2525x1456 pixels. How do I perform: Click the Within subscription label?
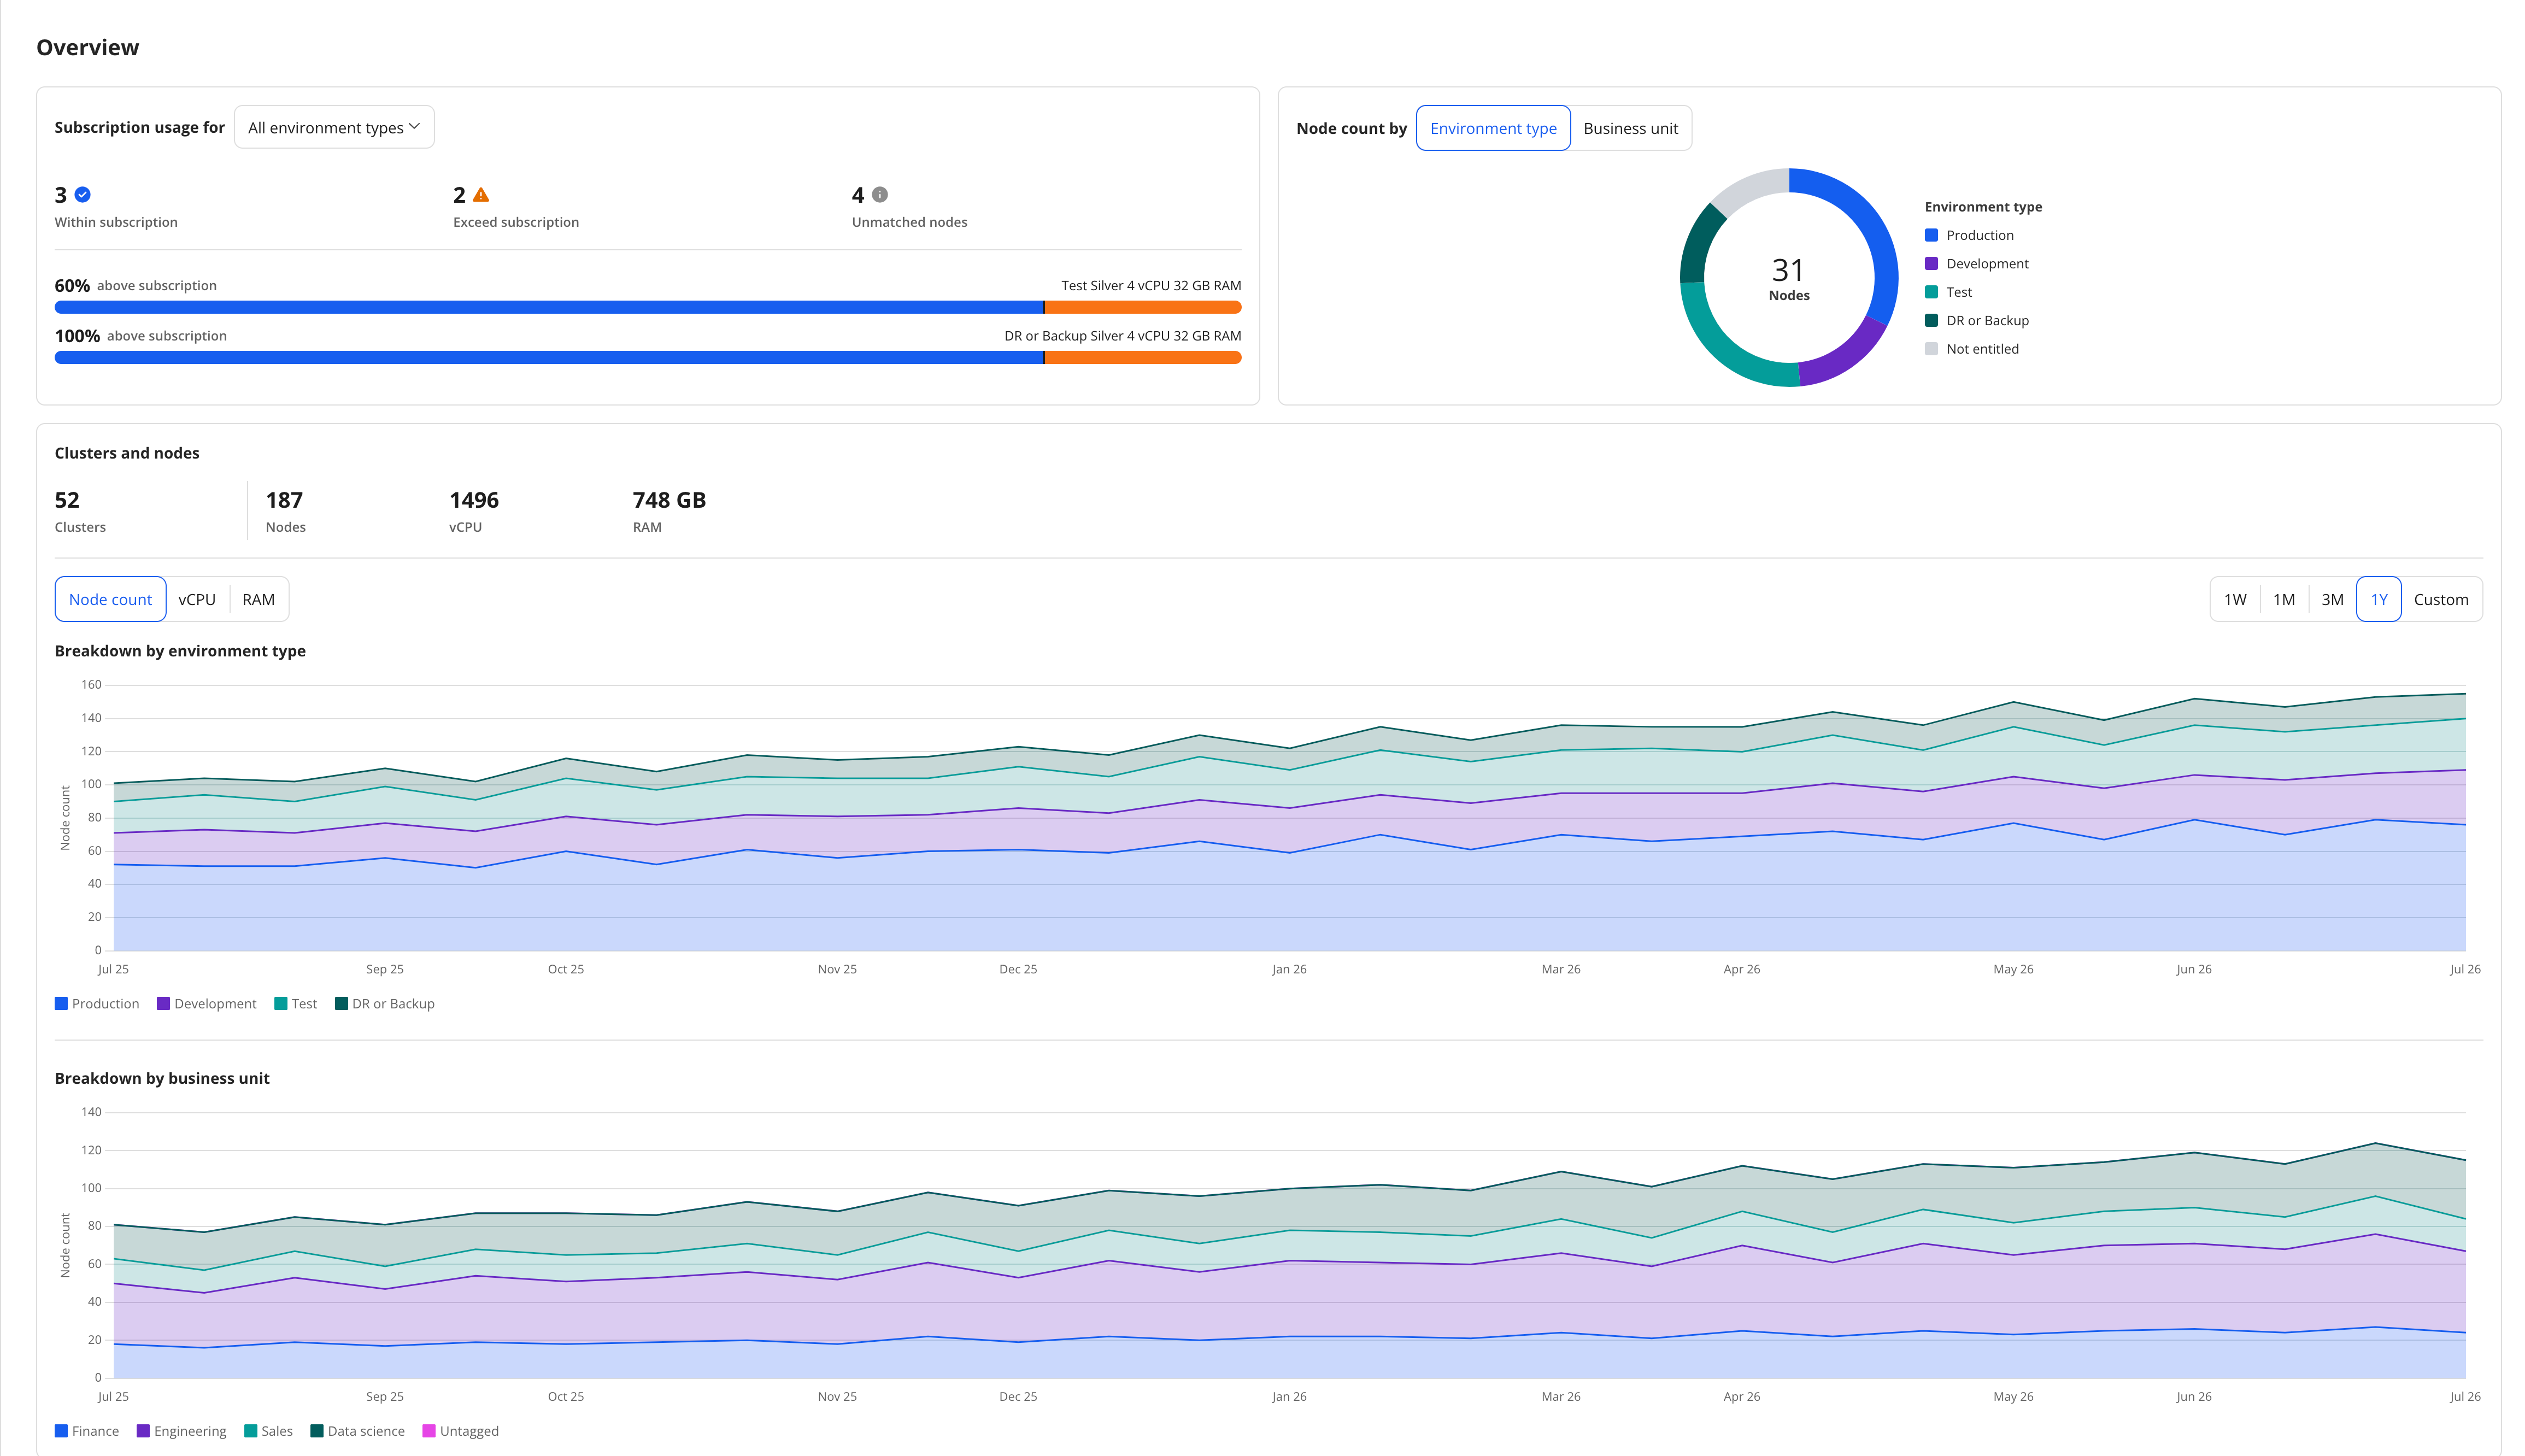coord(116,222)
